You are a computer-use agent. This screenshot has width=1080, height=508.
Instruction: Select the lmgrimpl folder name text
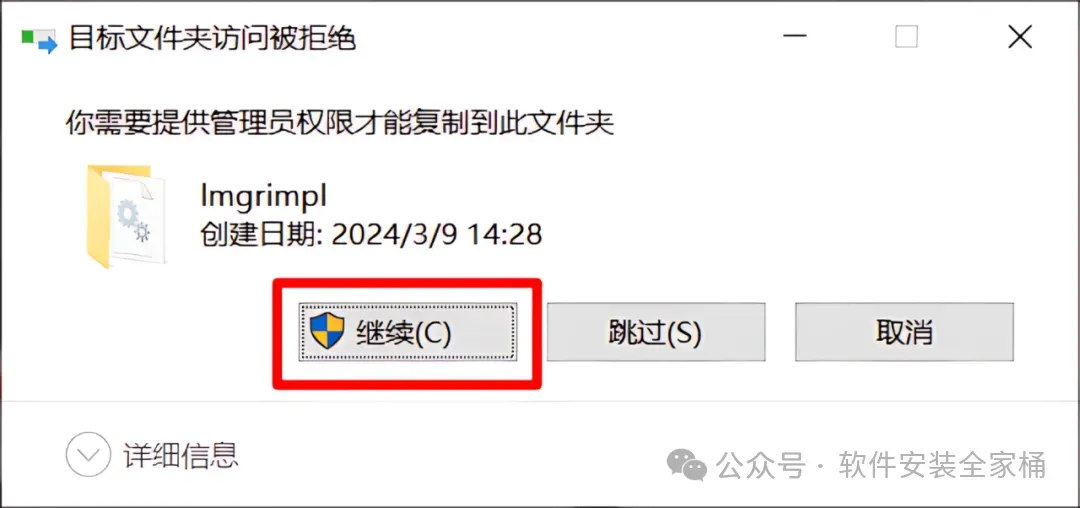262,197
